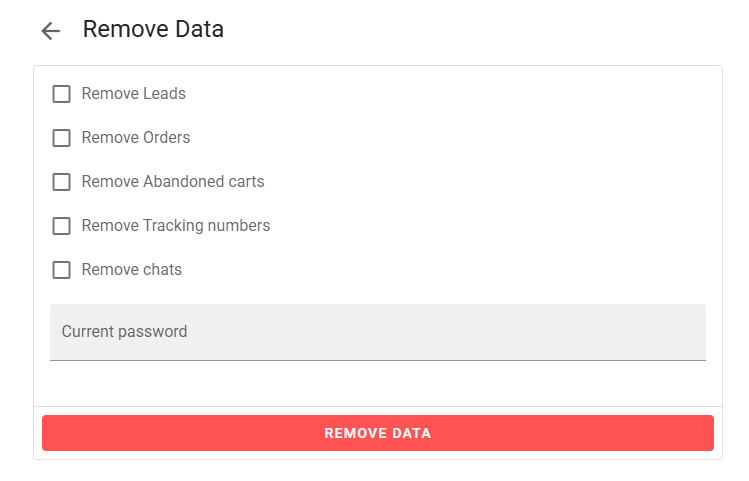749x481 pixels.
Task: Click the underline beneath the password field
Action: 378,360
